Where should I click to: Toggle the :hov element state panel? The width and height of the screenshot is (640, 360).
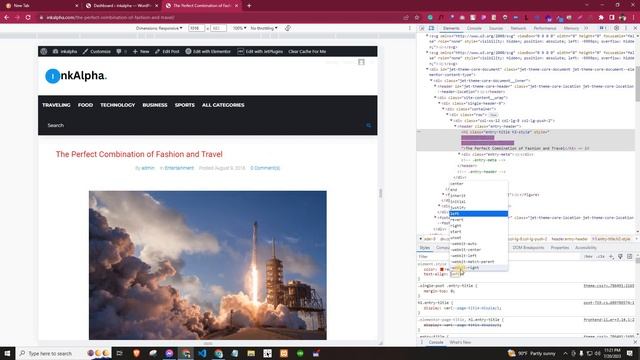(x=588, y=256)
